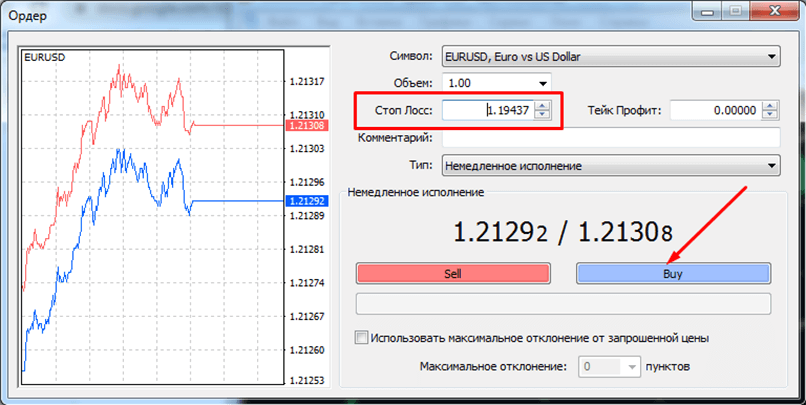The image size is (806, 405).
Task: Click the пунктов label
Action: [x=668, y=366]
